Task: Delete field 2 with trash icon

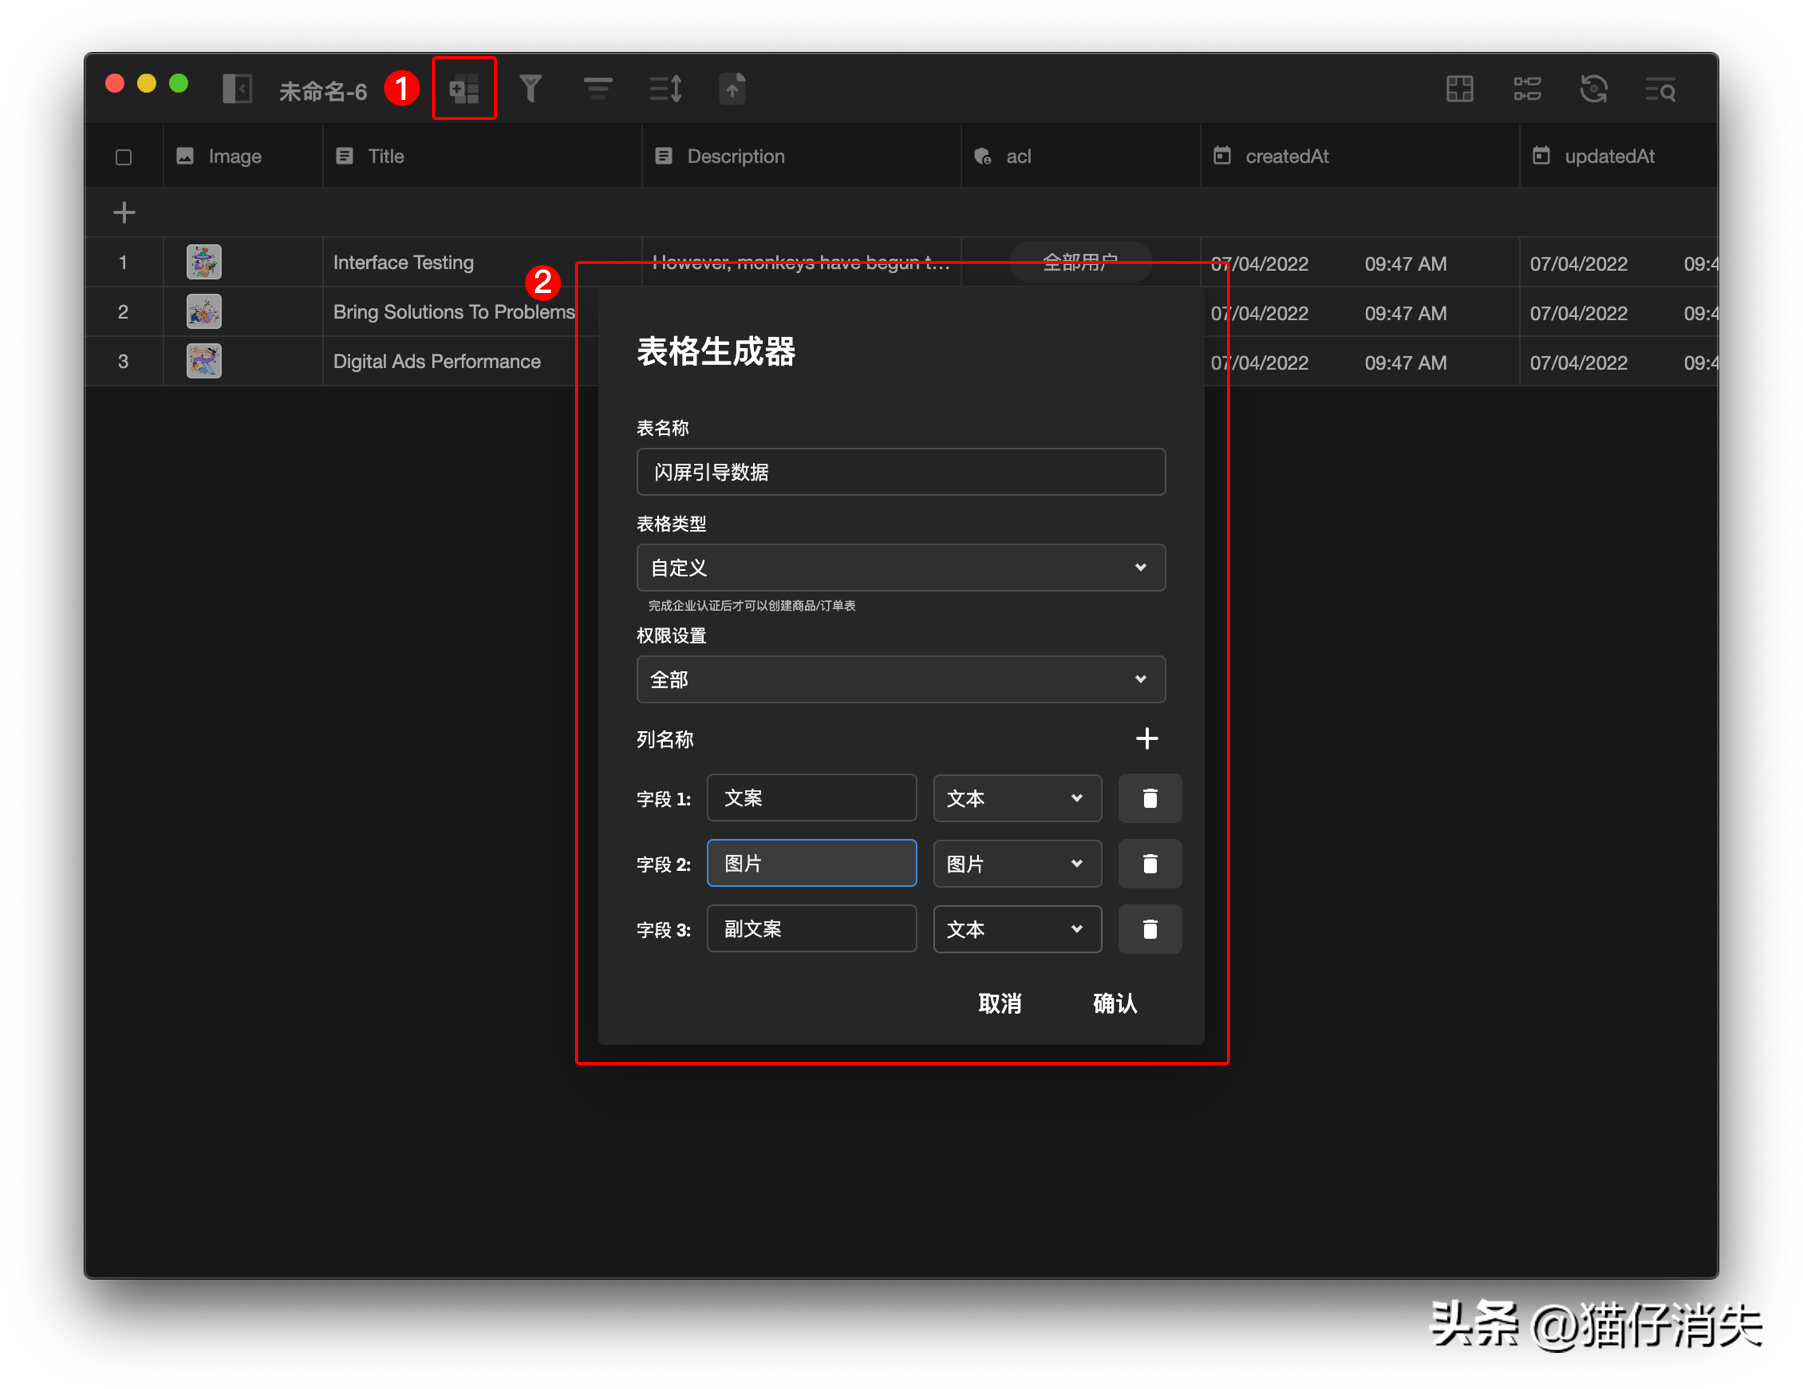Action: 1150,864
